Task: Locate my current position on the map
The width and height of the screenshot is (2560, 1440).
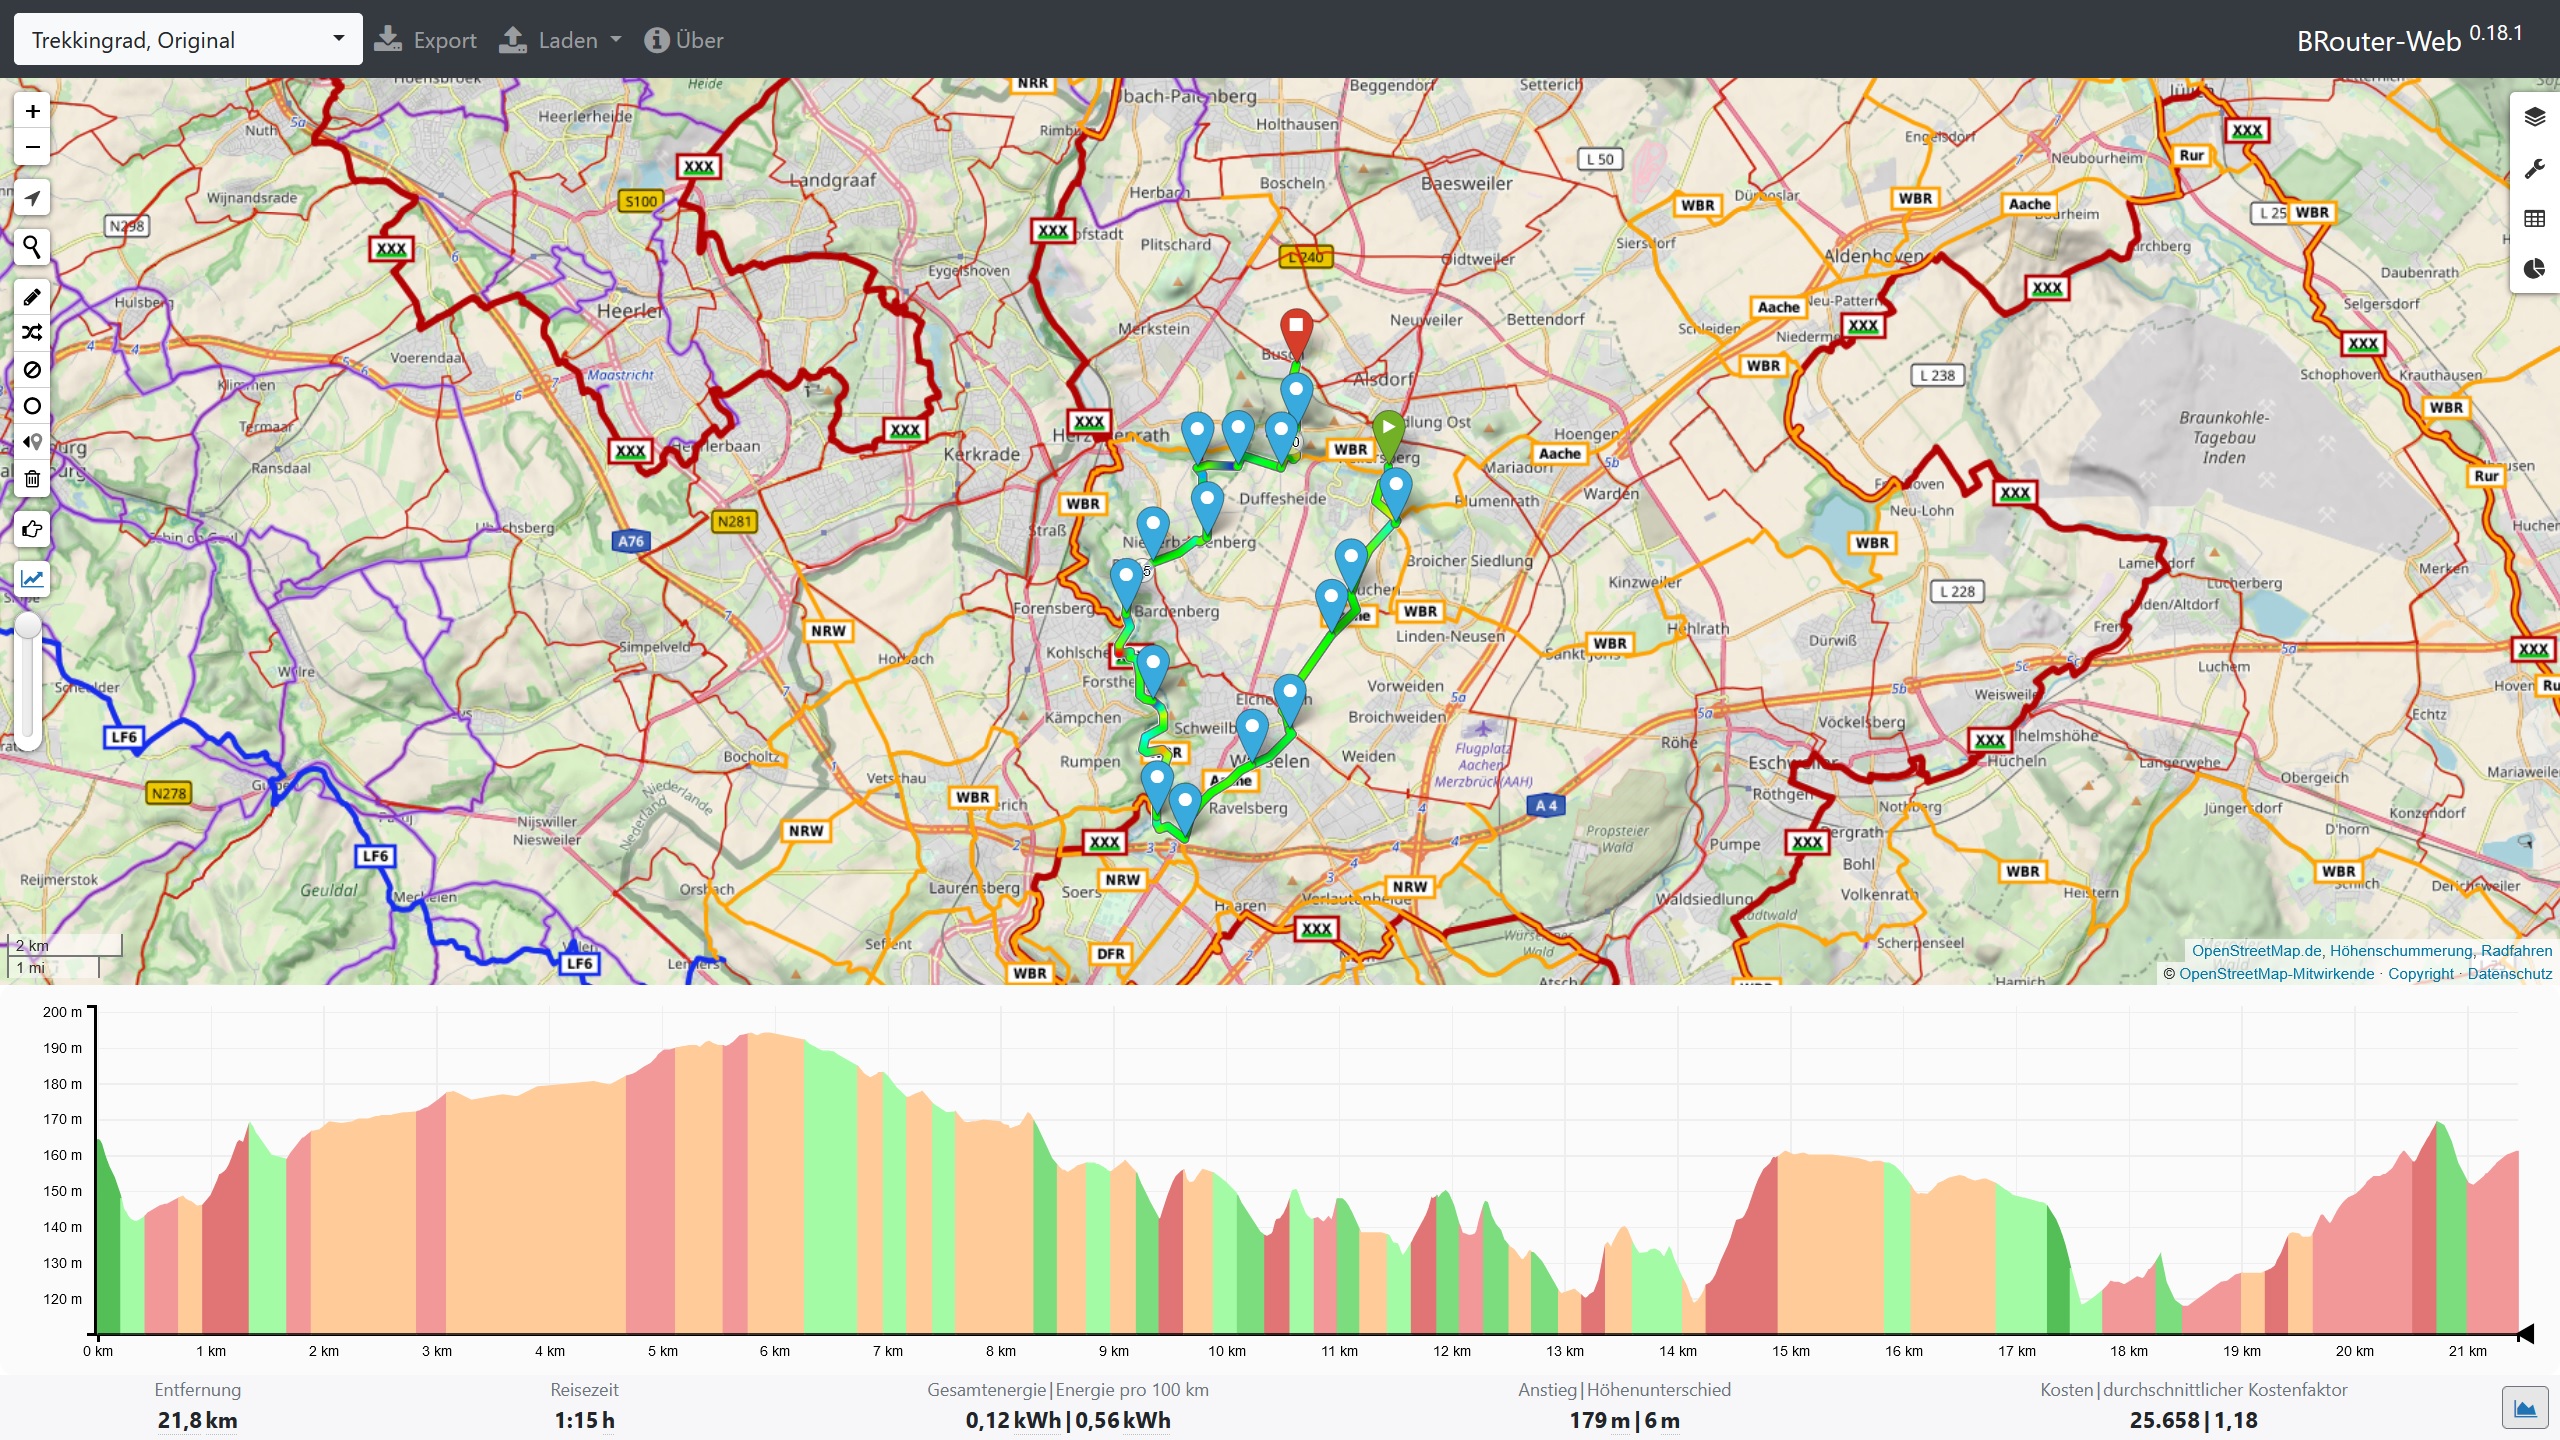Action: pyautogui.click(x=32, y=198)
